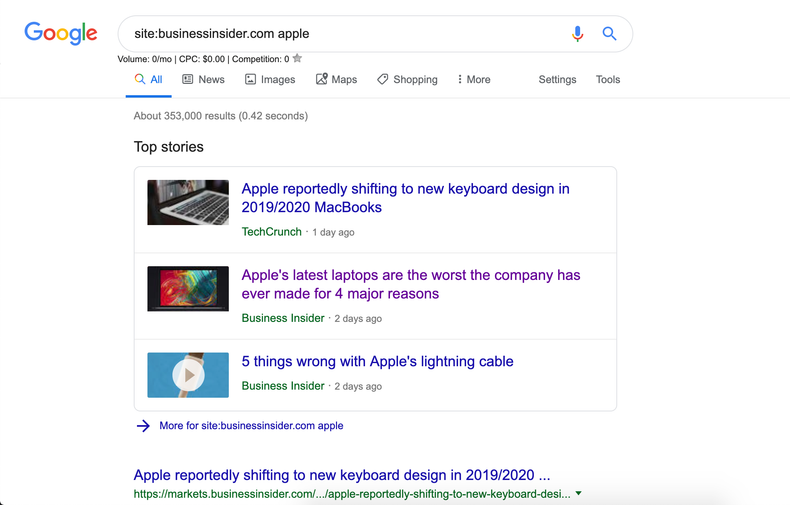The width and height of the screenshot is (790, 505).
Task: Expand the More search categories menu
Action: point(473,80)
